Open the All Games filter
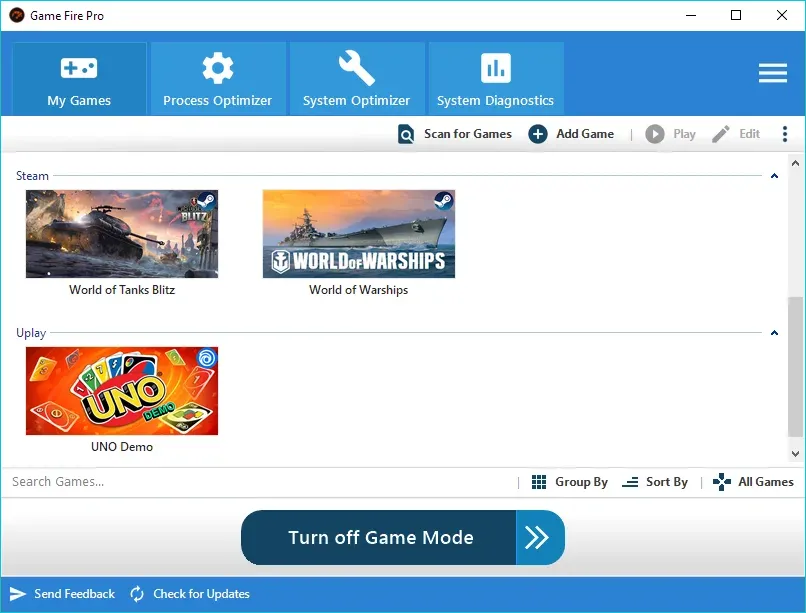Image resolution: width=806 pixels, height=613 pixels. click(x=754, y=482)
